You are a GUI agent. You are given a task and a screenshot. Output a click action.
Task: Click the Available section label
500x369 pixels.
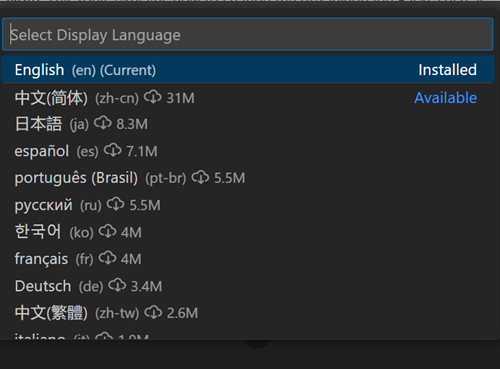tap(445, 98)
